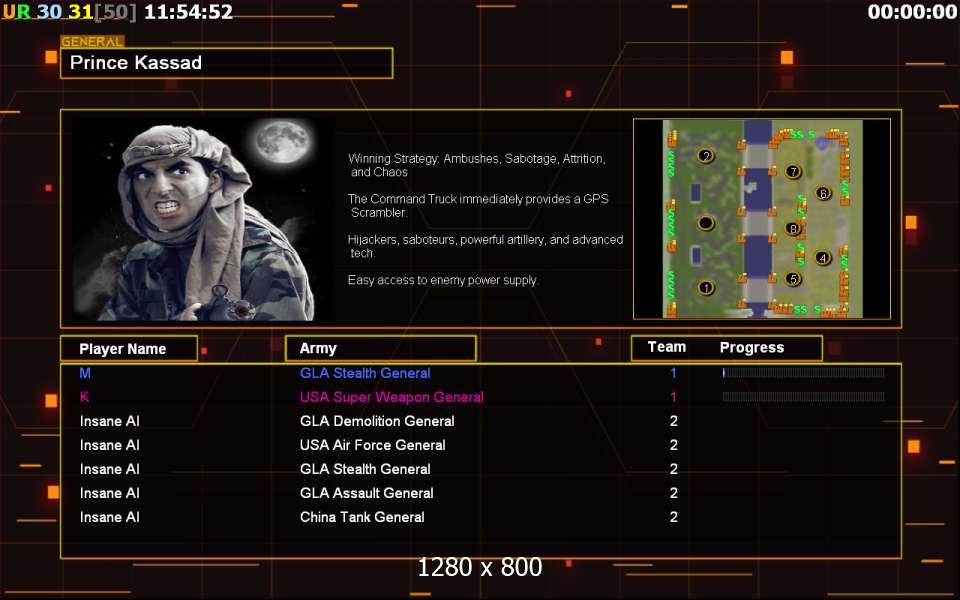Image resolution: width=960 pixels, height=600 pixels.
Task: Click the Command Truck GPS Scrambler line
Action: pyautogui.click(x=478, y=206)
